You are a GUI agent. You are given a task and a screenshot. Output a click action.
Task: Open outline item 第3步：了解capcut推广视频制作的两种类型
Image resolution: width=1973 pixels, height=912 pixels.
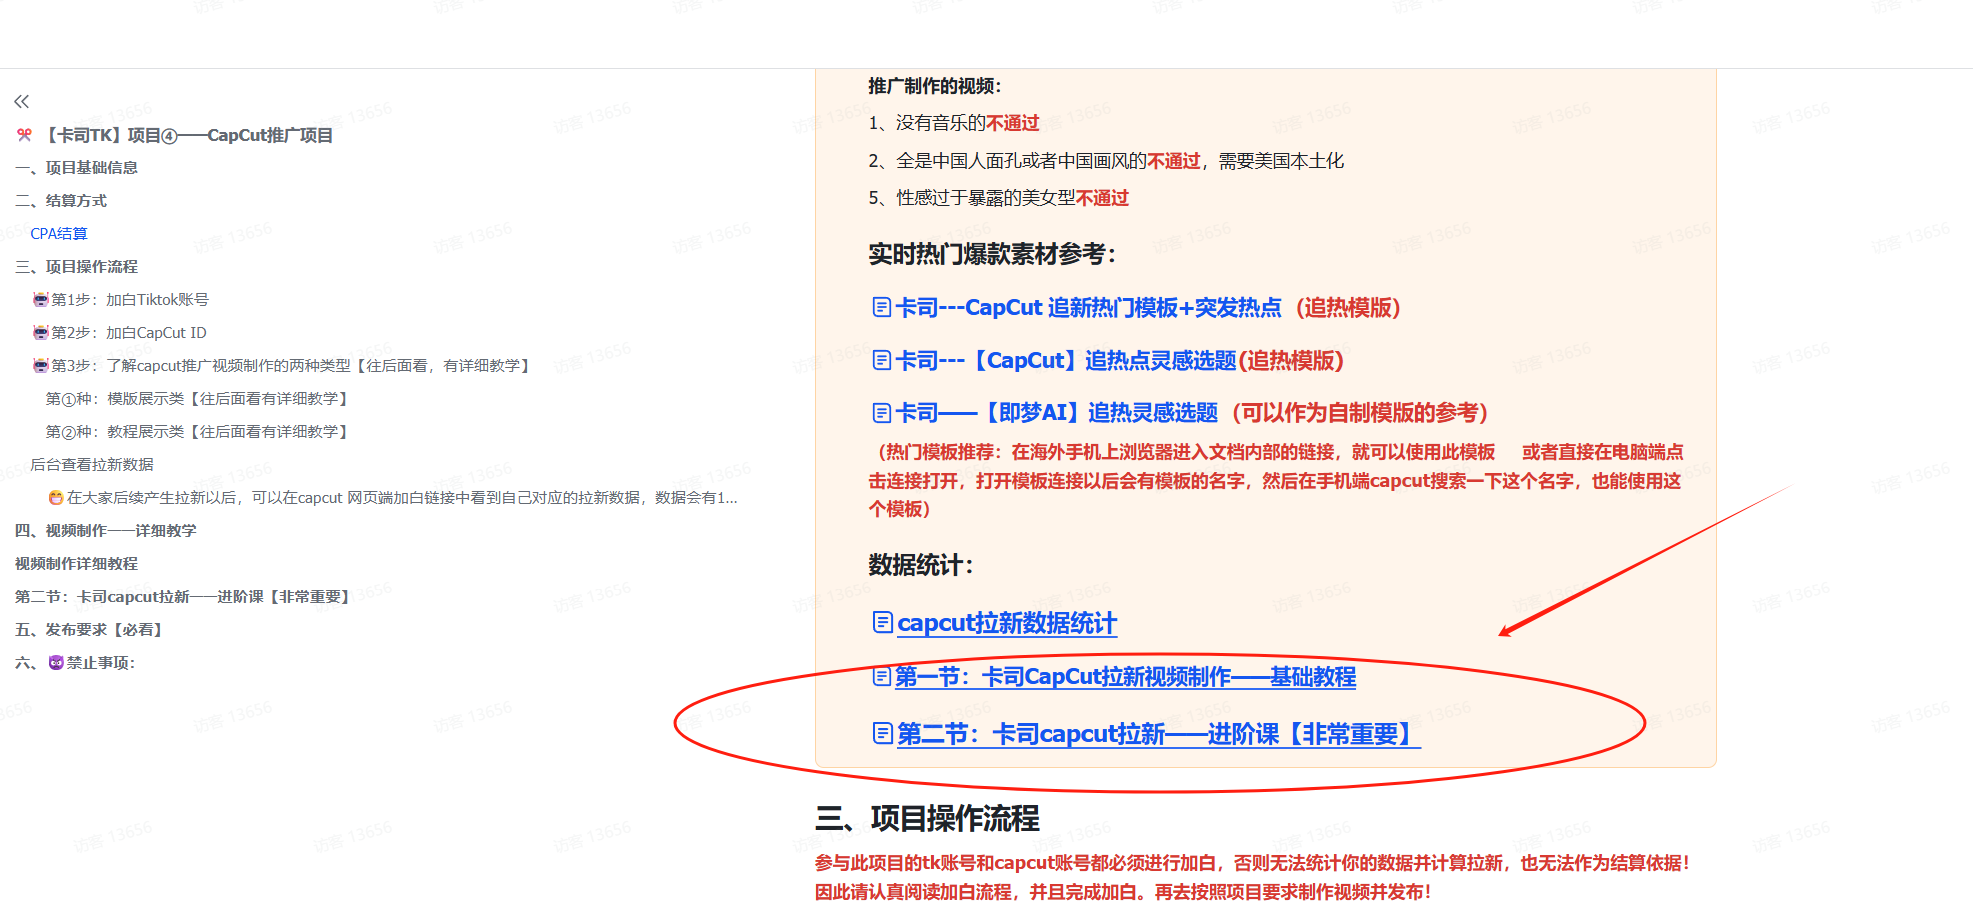[282, 366]
